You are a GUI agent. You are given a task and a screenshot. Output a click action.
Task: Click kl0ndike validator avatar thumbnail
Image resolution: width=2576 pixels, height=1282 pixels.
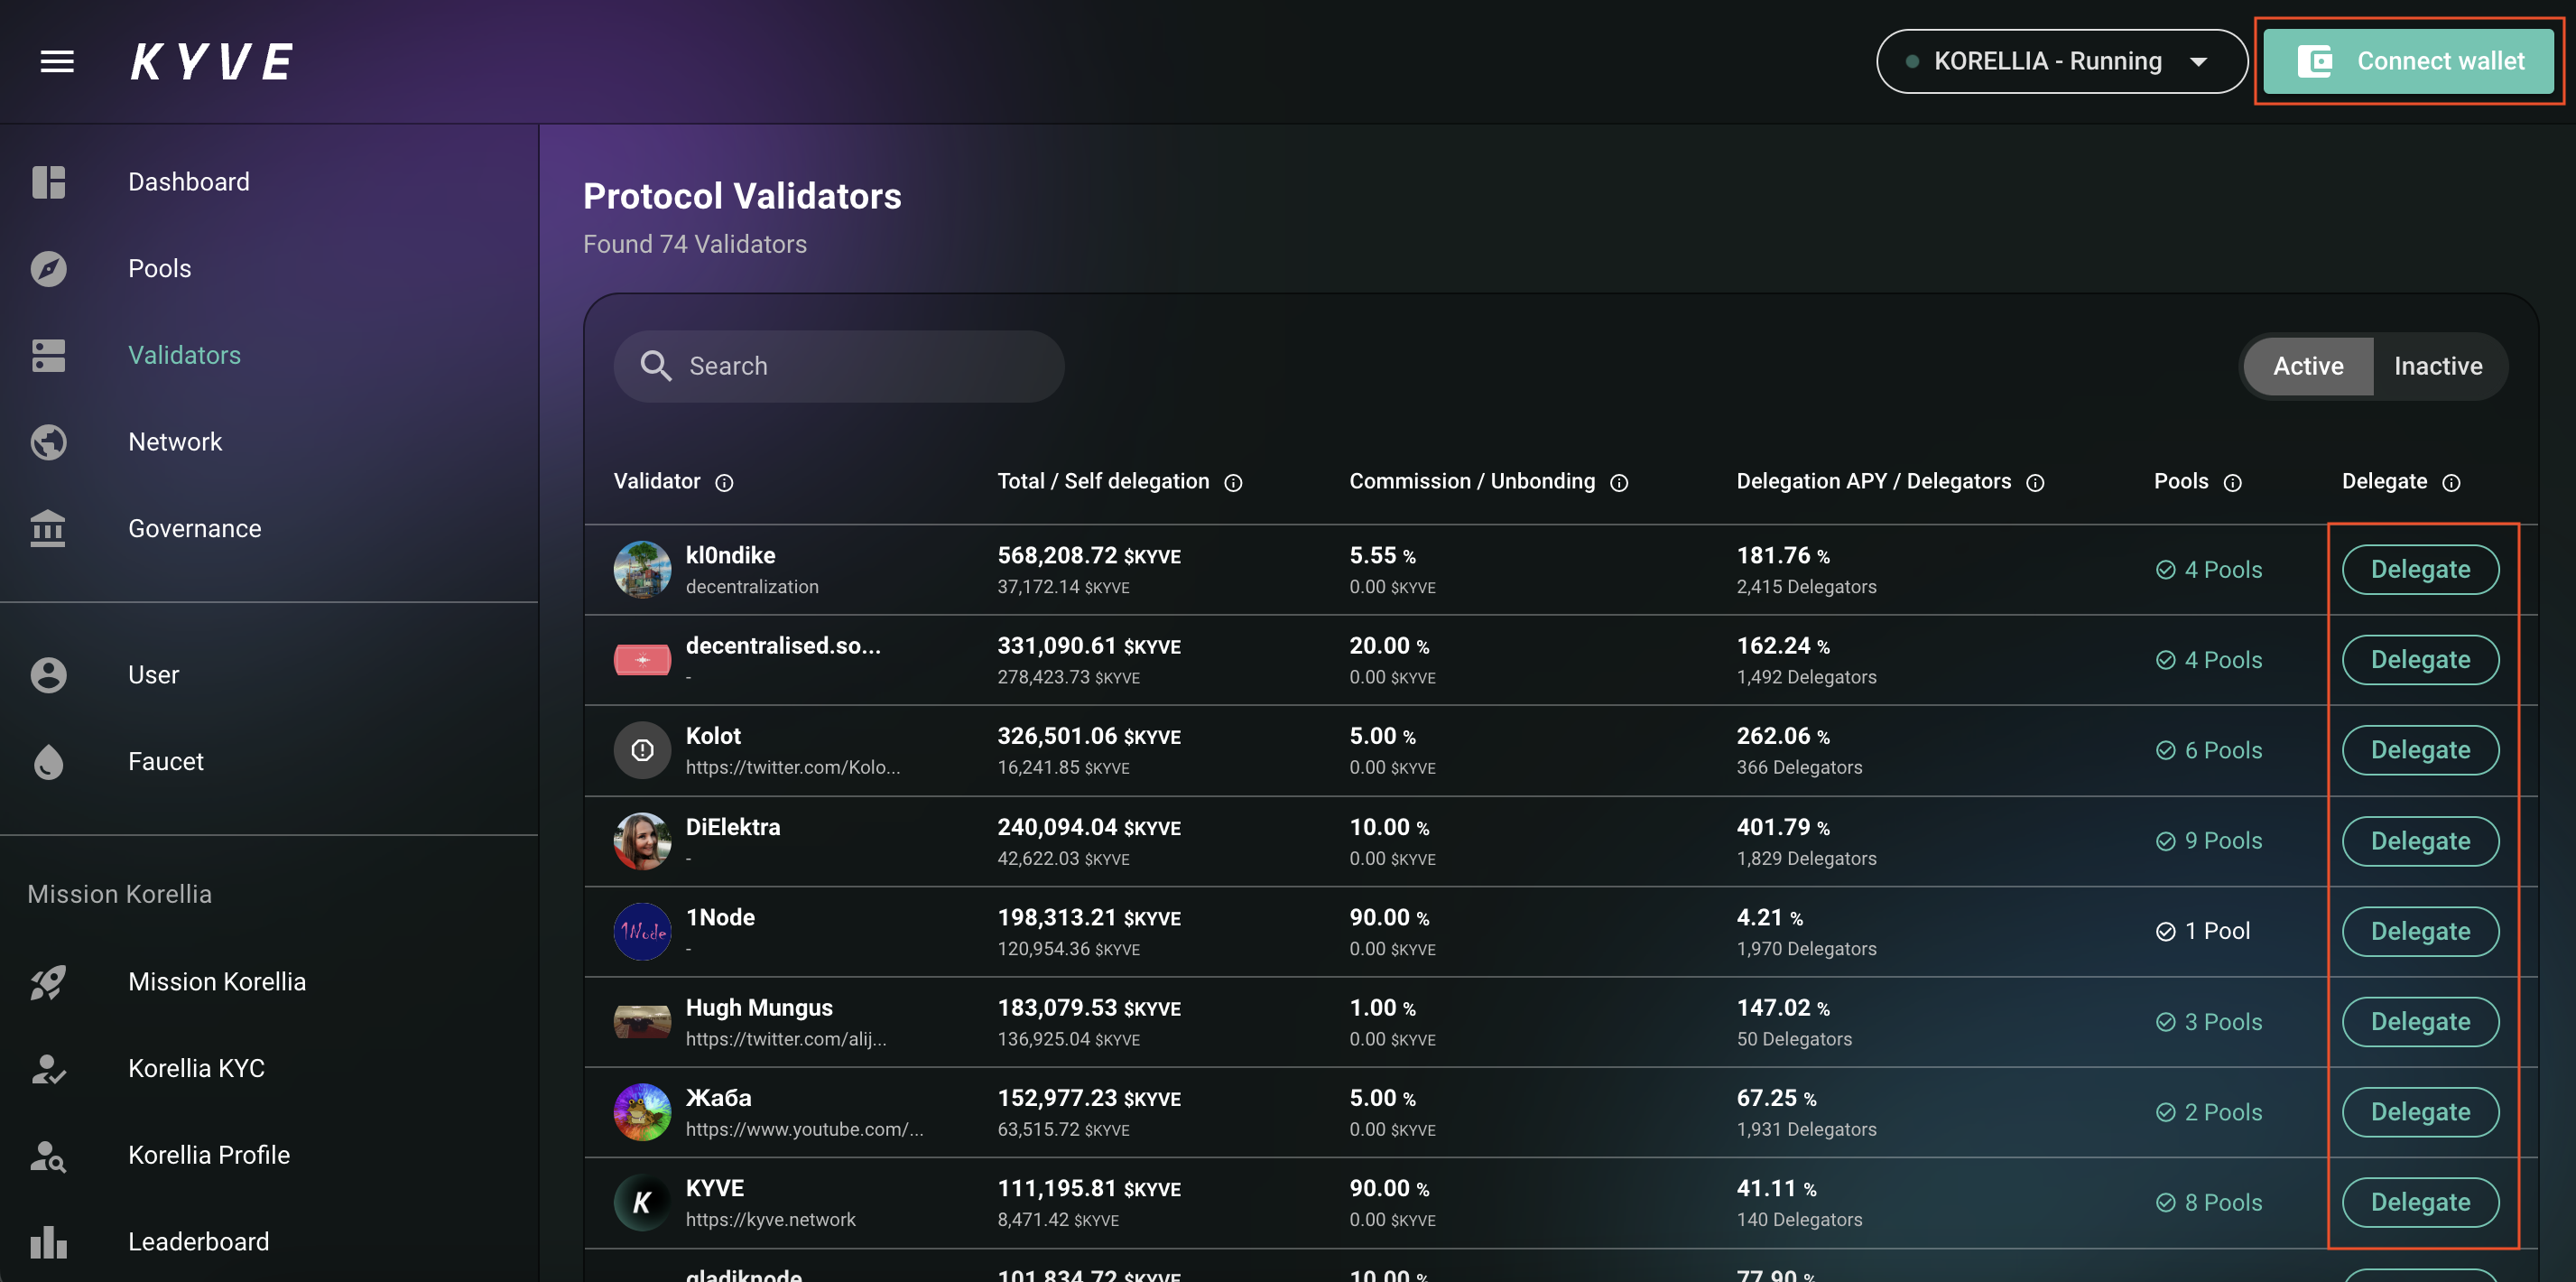point(642,570)
